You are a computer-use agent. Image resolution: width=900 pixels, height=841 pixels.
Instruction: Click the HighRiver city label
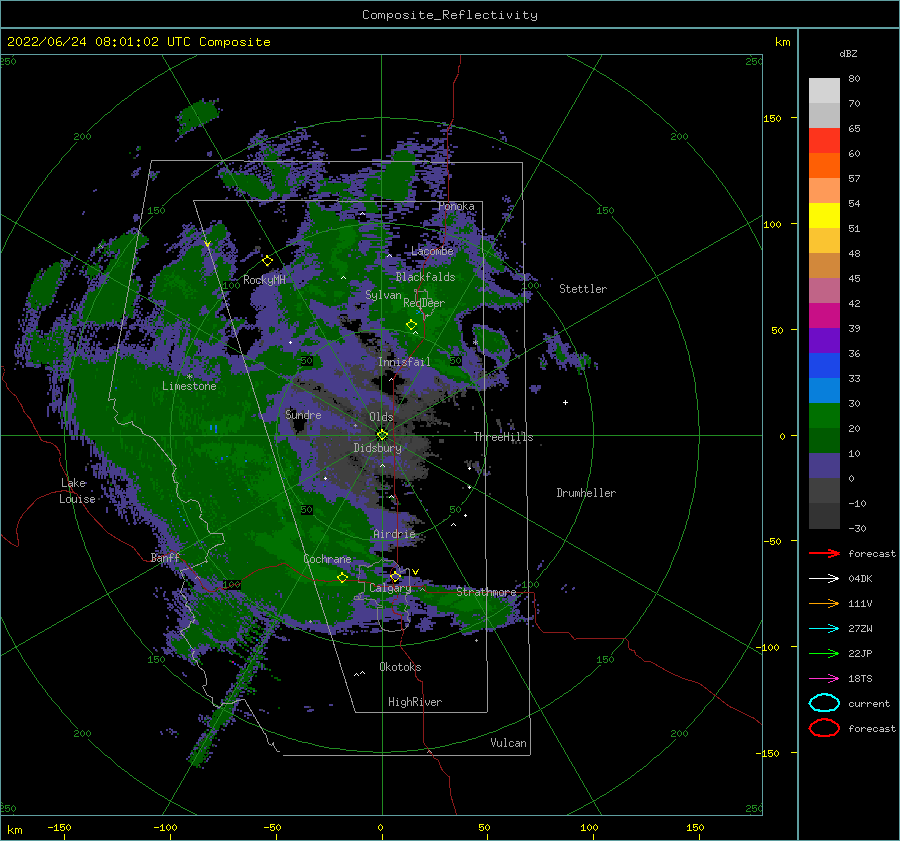point(415,702)
